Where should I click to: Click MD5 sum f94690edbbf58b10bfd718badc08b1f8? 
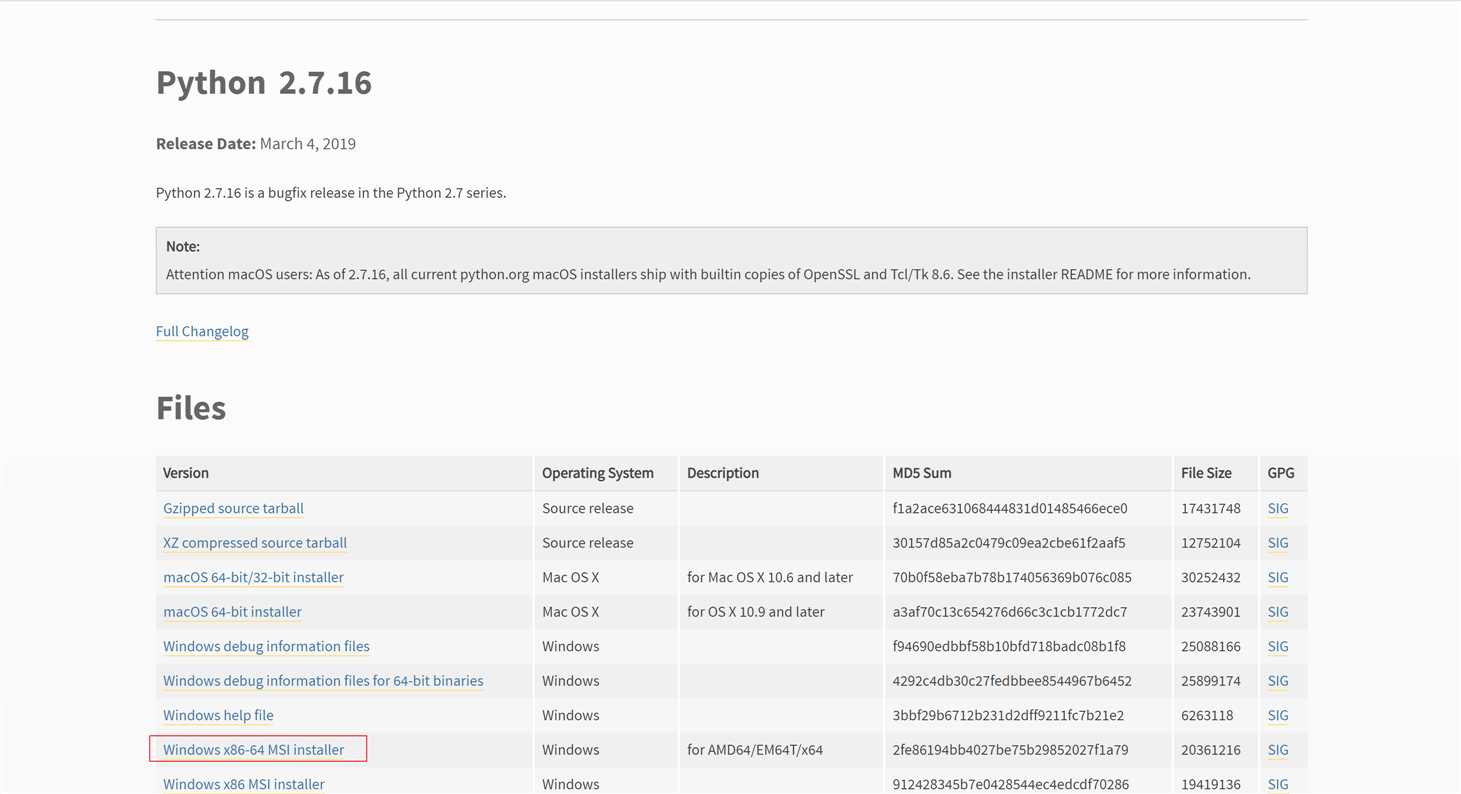click(1009, 646)
